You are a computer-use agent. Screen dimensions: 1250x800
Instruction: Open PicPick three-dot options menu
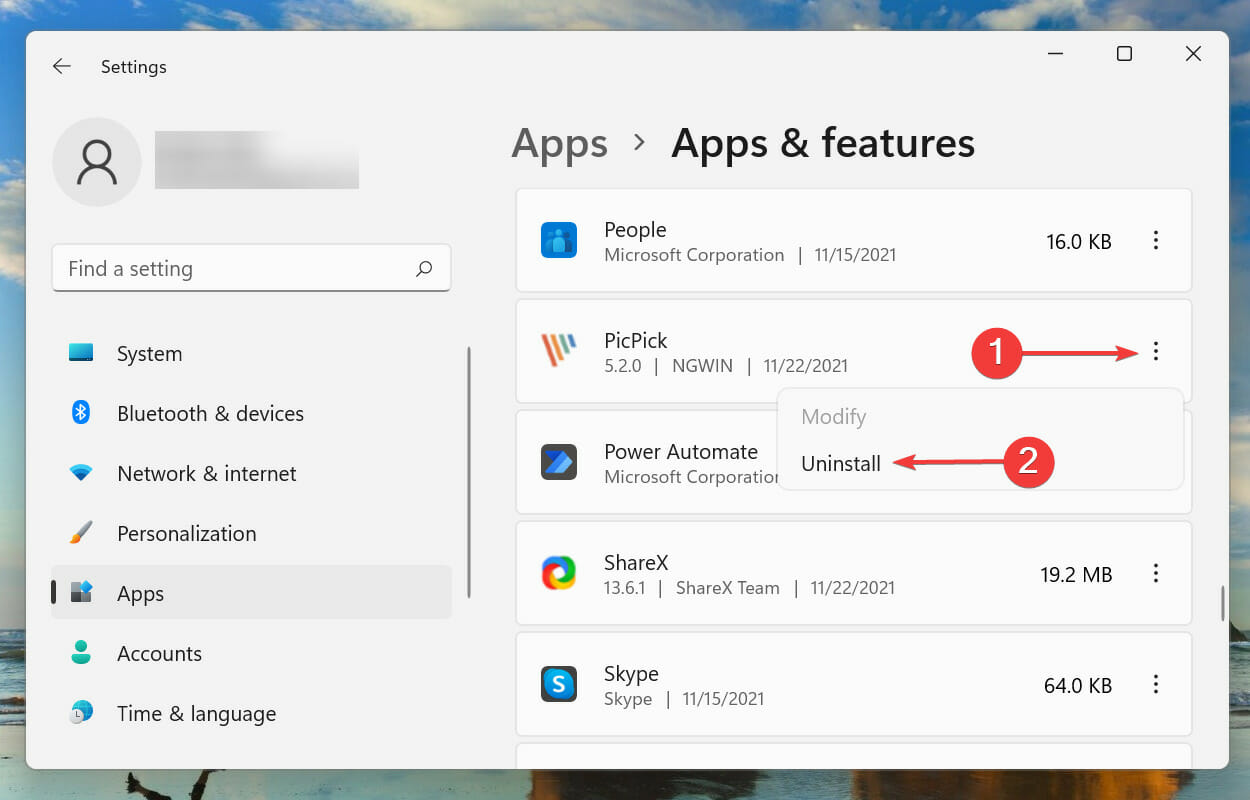(1156, 351)
